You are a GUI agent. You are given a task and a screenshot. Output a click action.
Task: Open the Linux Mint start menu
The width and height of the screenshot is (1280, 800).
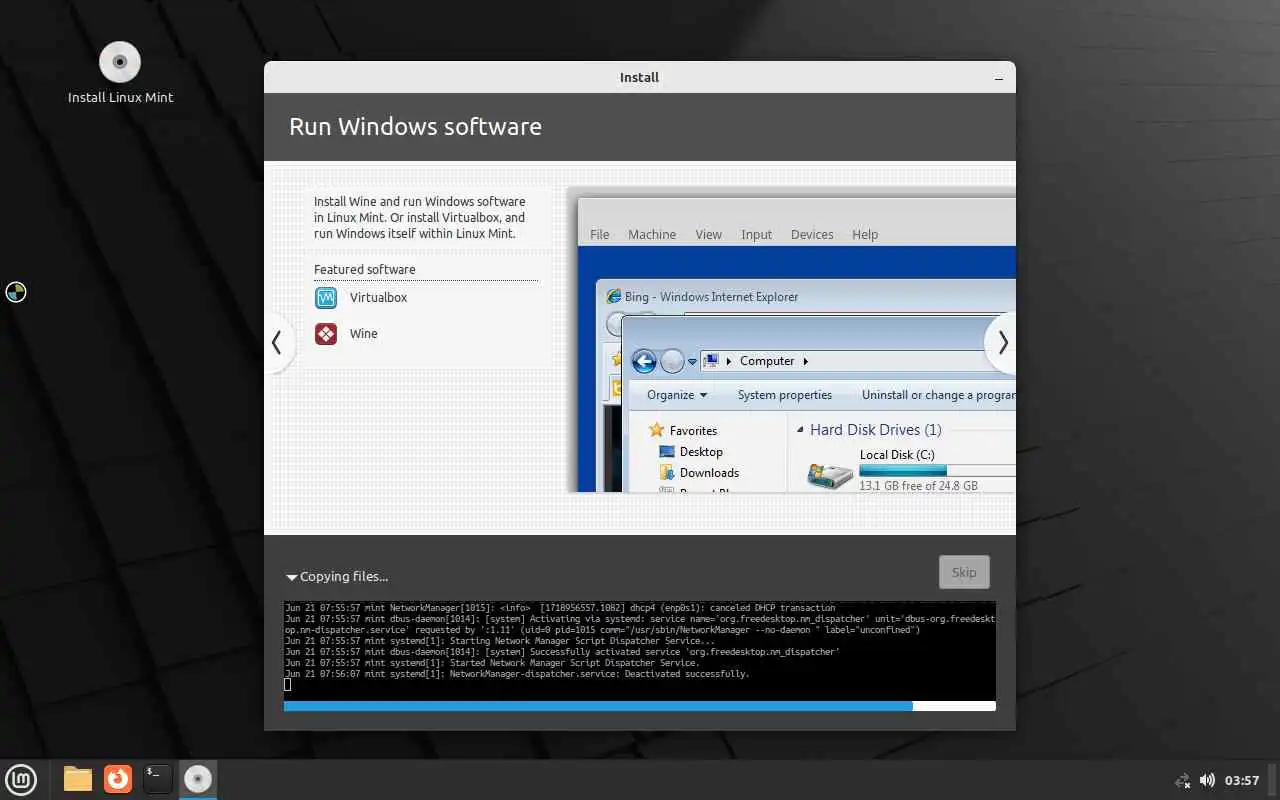point(21,779)
